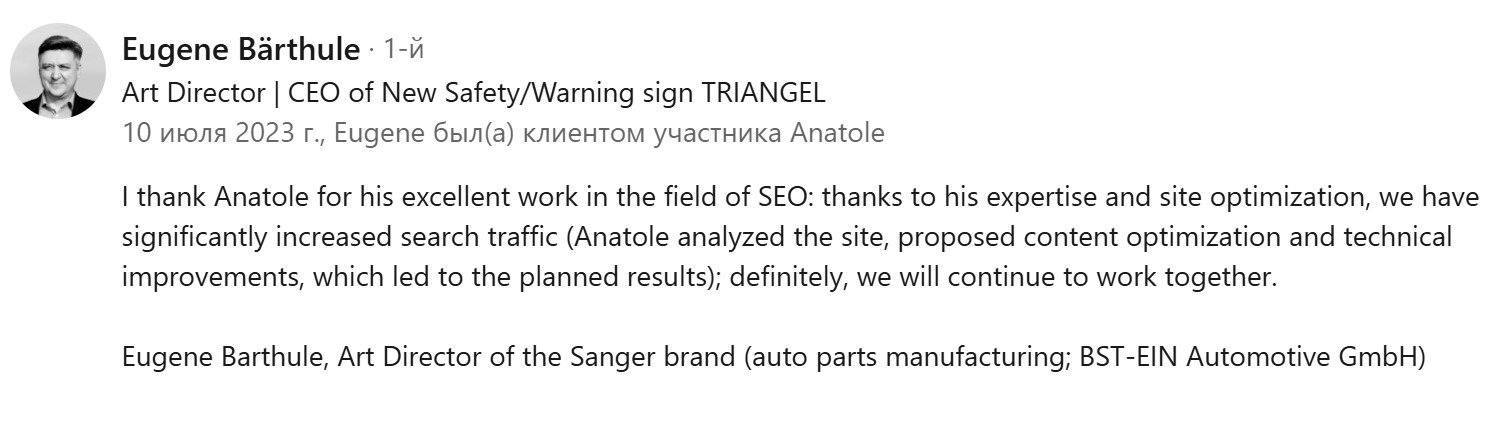This screenshot has width=1510, height=422.
Task: Click Eugene Bärthule's profile photo
Action: [x=57, y=70]
